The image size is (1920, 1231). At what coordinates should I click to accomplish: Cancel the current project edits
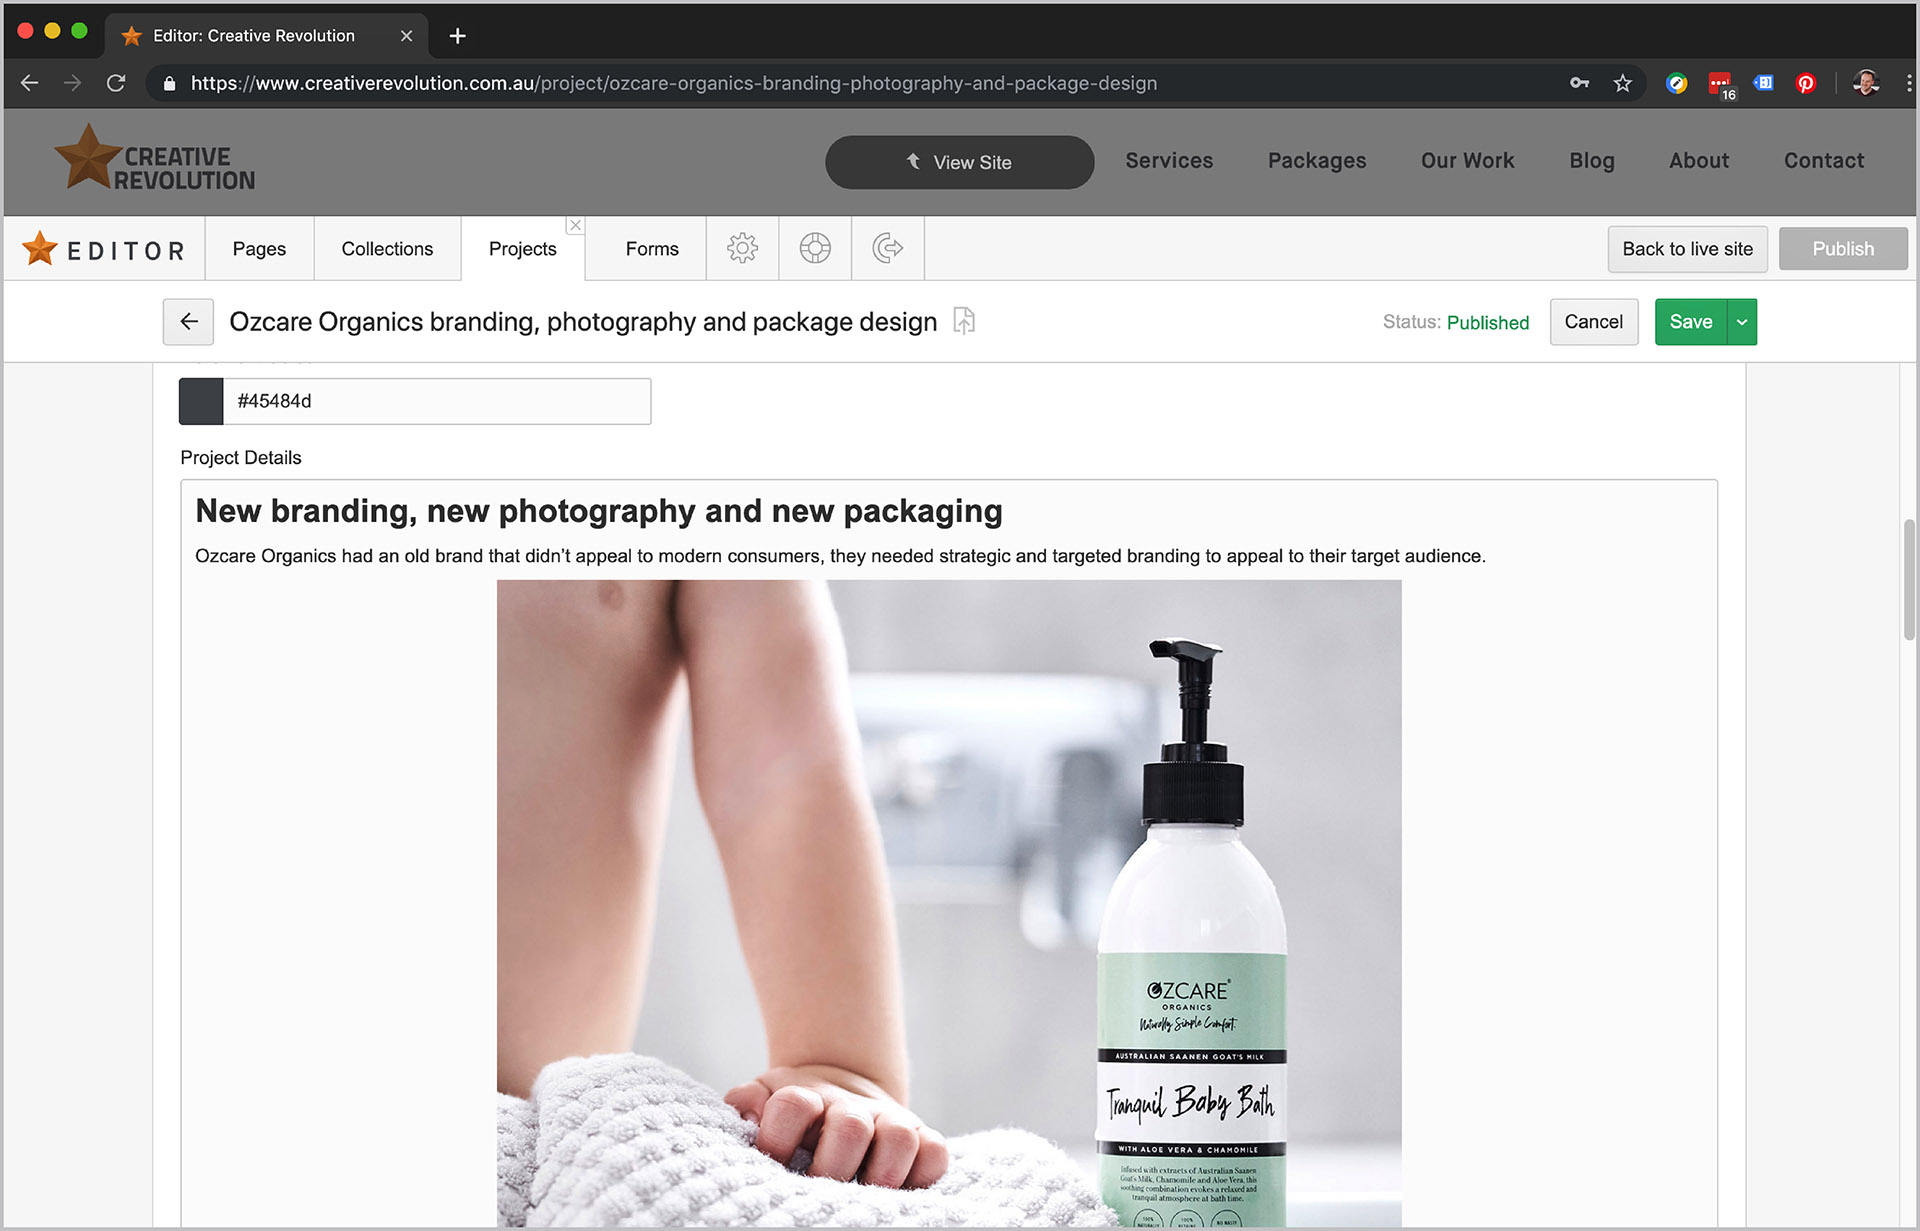(x=1593, y=321)
